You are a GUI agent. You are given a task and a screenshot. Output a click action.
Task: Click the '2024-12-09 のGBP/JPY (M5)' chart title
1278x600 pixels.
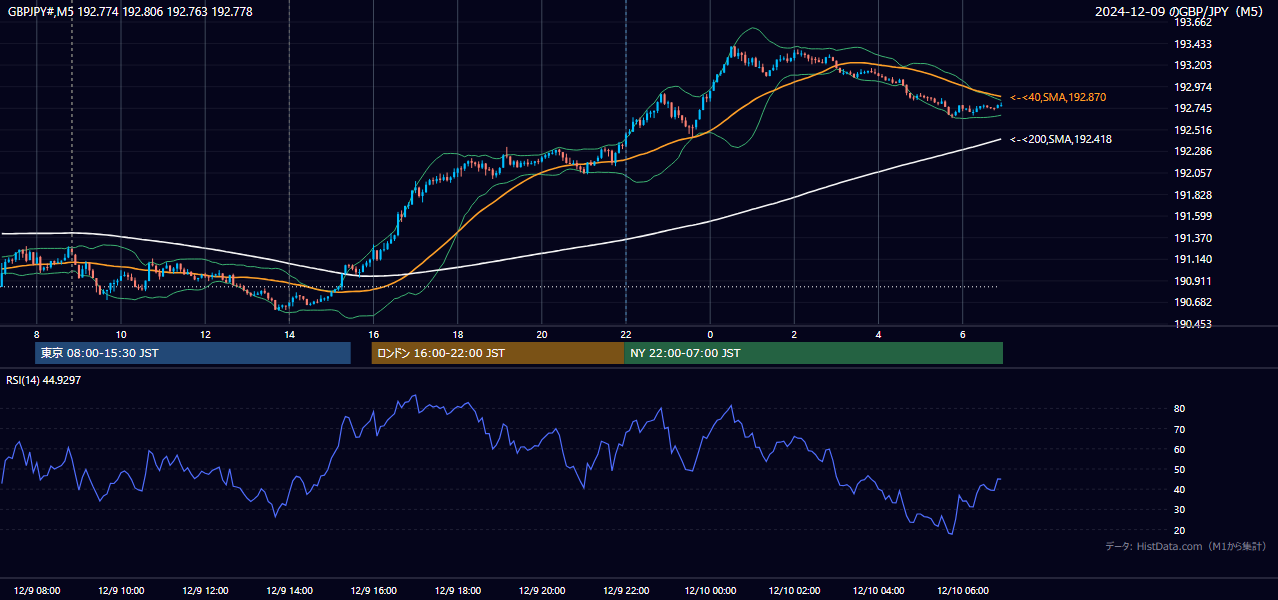tap(1180, 12)
